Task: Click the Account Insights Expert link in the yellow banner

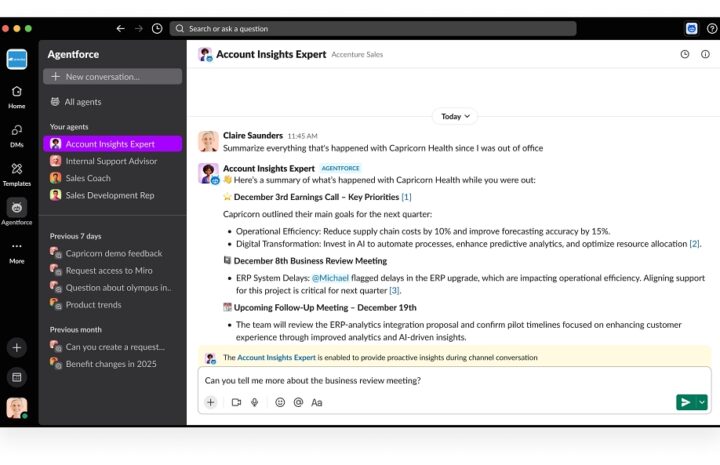Action: 276,357
